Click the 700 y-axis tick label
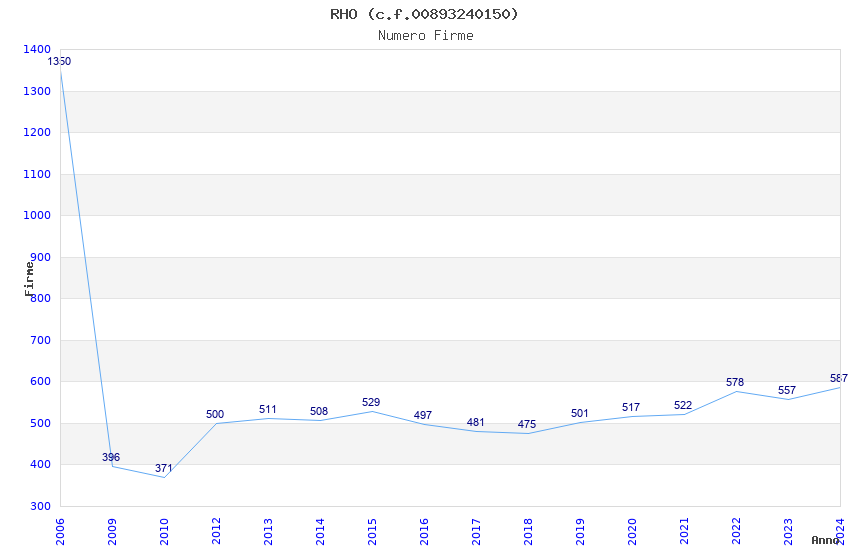The height and width of the screenshot is (550, 850). (40, 340)
